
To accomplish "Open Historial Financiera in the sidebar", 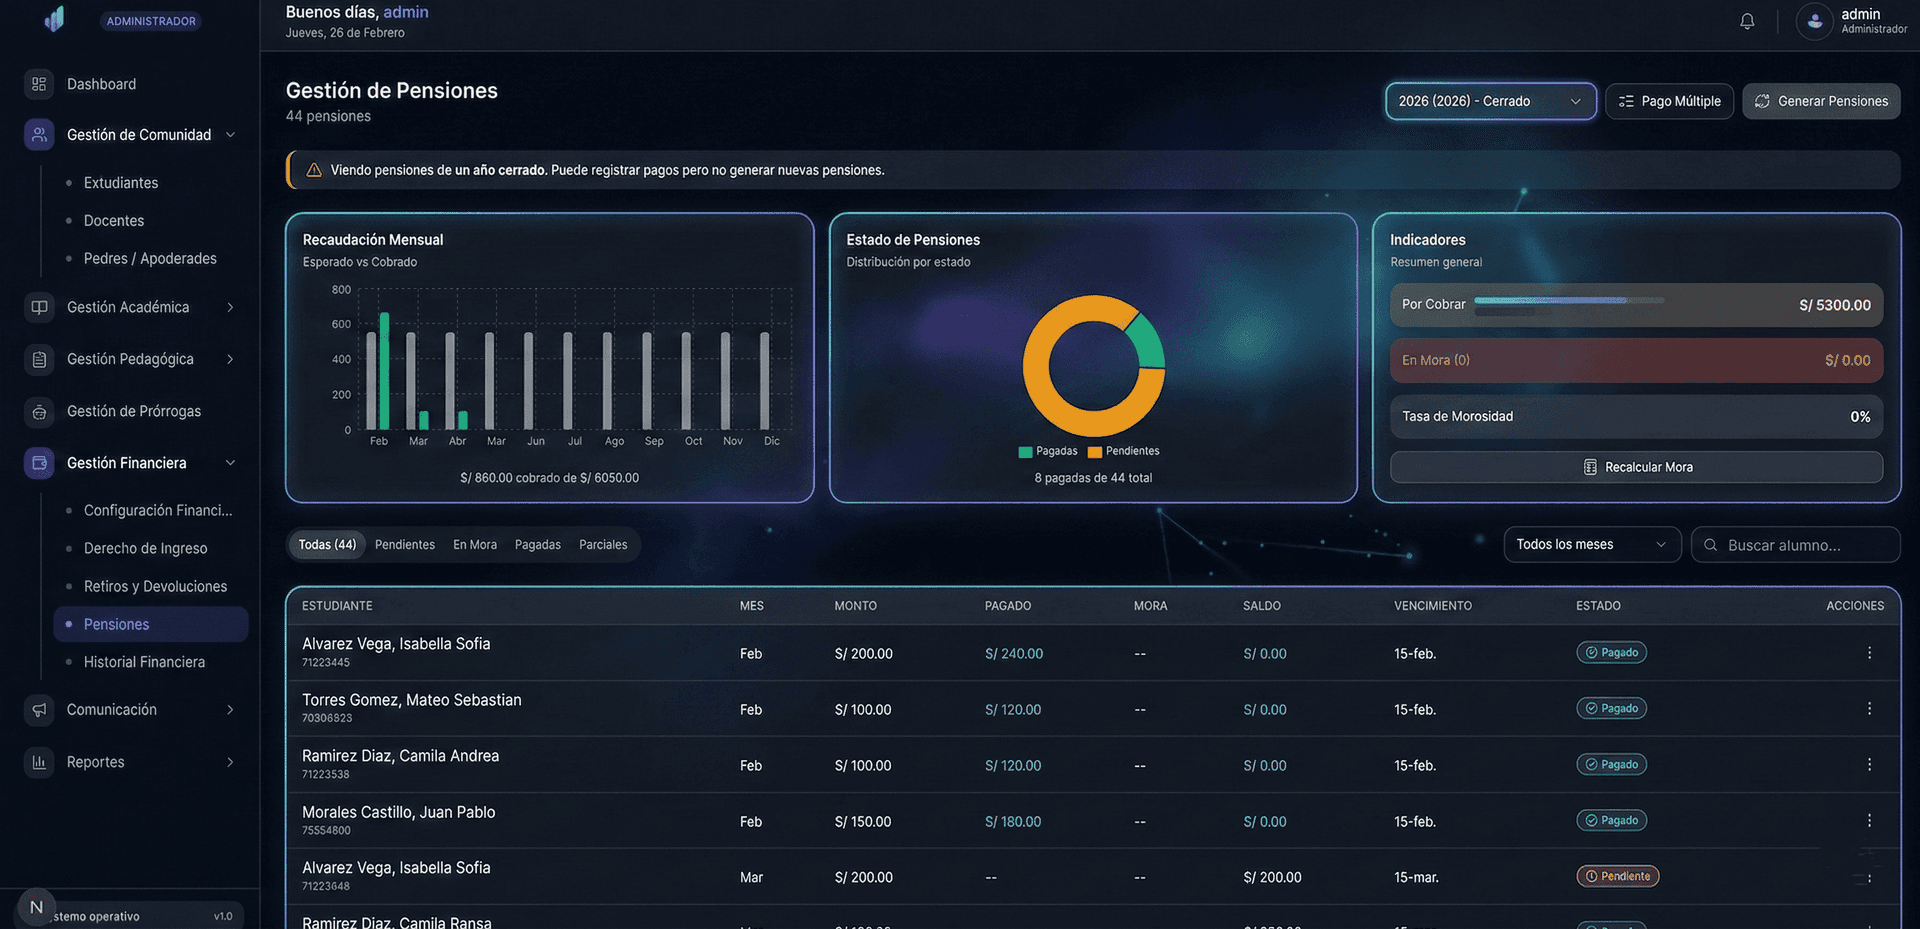I will coord(144,662).
